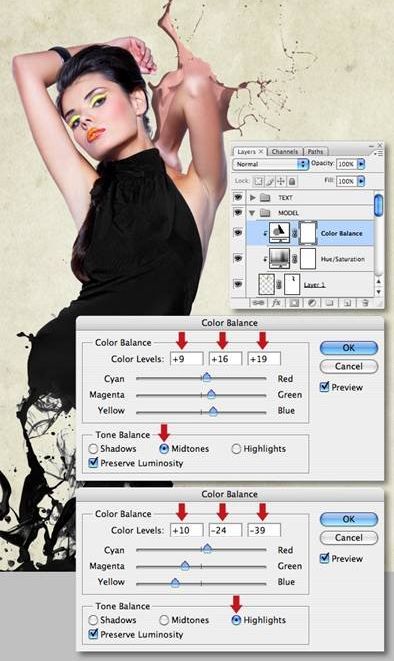The width and height of the screenshot is (394, 661).
Task: Delete layer using the trash icon
Action: coord(365,303)
